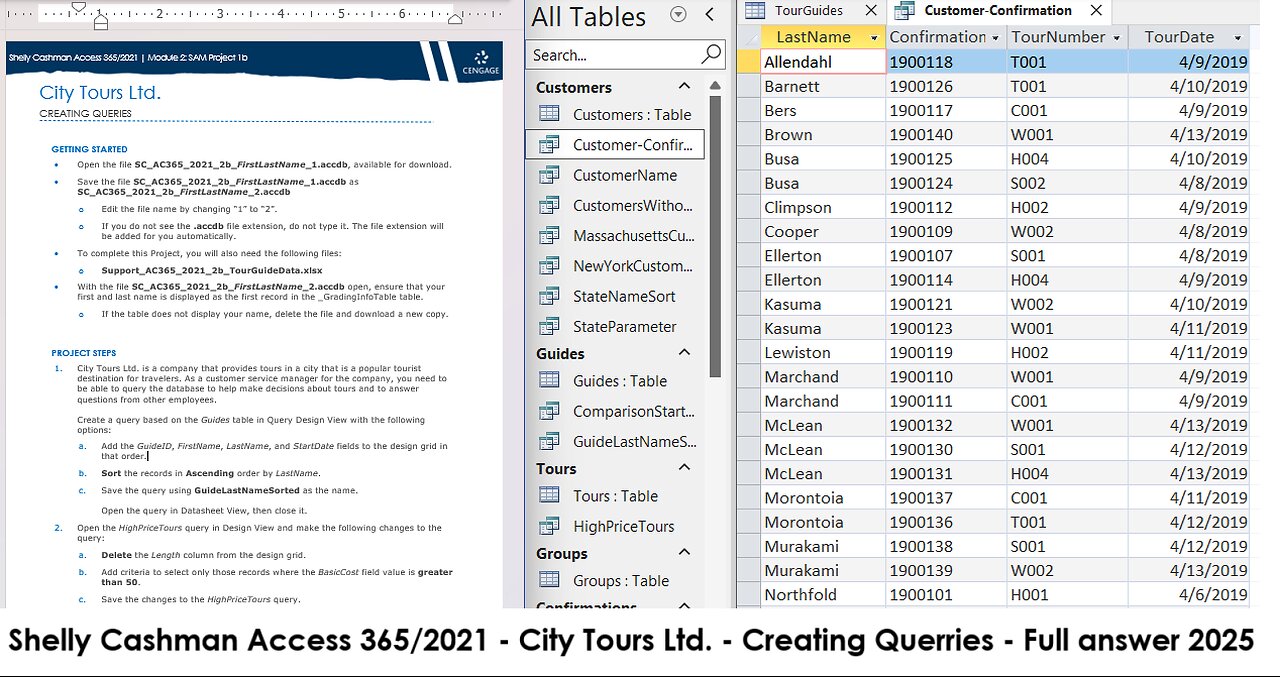
Task: Collapse the Customers group
Action: tap(684, 87)
